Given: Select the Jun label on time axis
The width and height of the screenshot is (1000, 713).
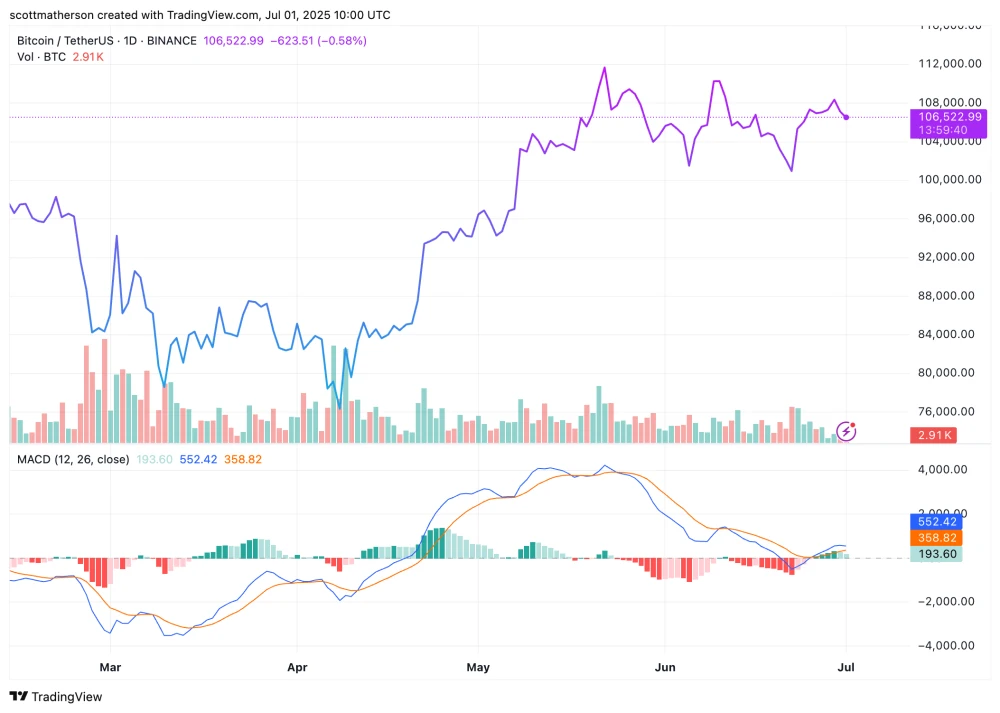Looking at the screenshot, I should 665,667.
